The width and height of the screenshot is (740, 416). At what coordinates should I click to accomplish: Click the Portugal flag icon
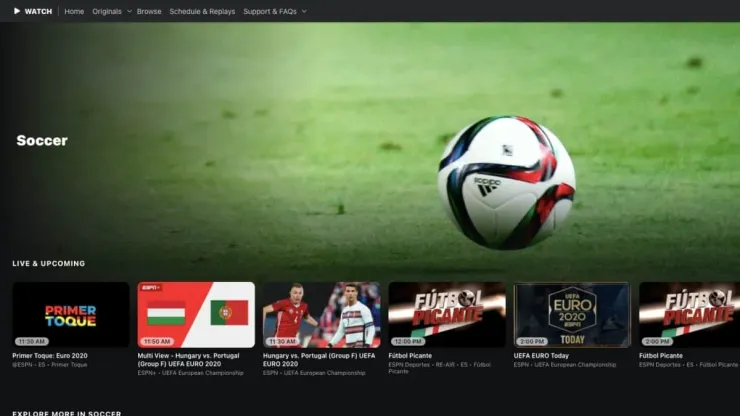click(229, 313)
